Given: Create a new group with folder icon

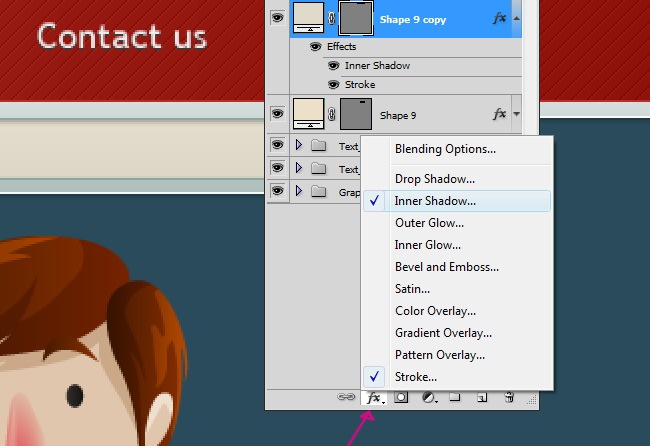Looking at the screenshot, I should point(455,398).
